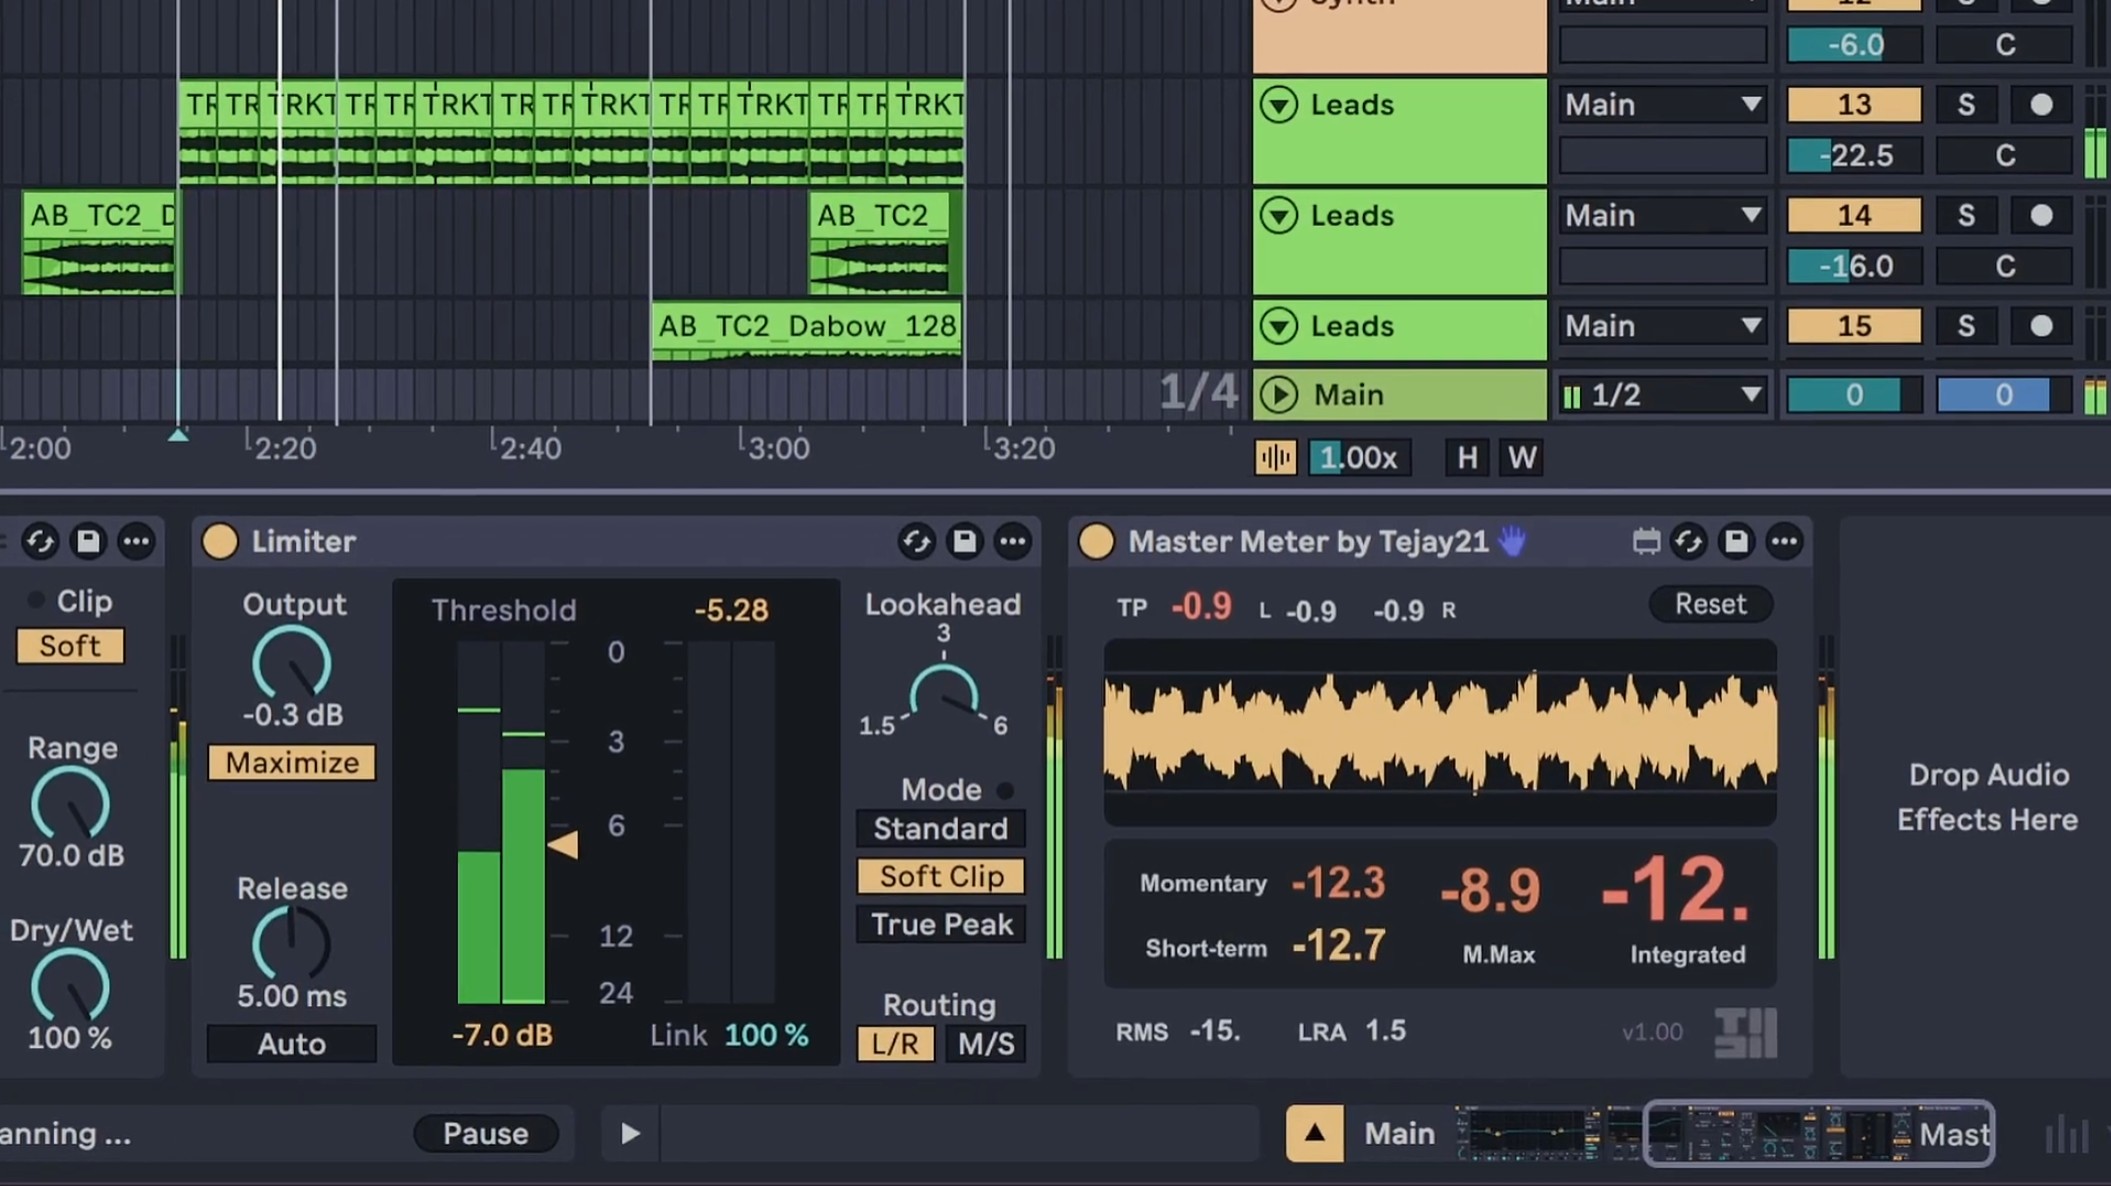Pause the scanning process
Image resolution: width=2111 pixels, height=1186 pixels.
486,1133
